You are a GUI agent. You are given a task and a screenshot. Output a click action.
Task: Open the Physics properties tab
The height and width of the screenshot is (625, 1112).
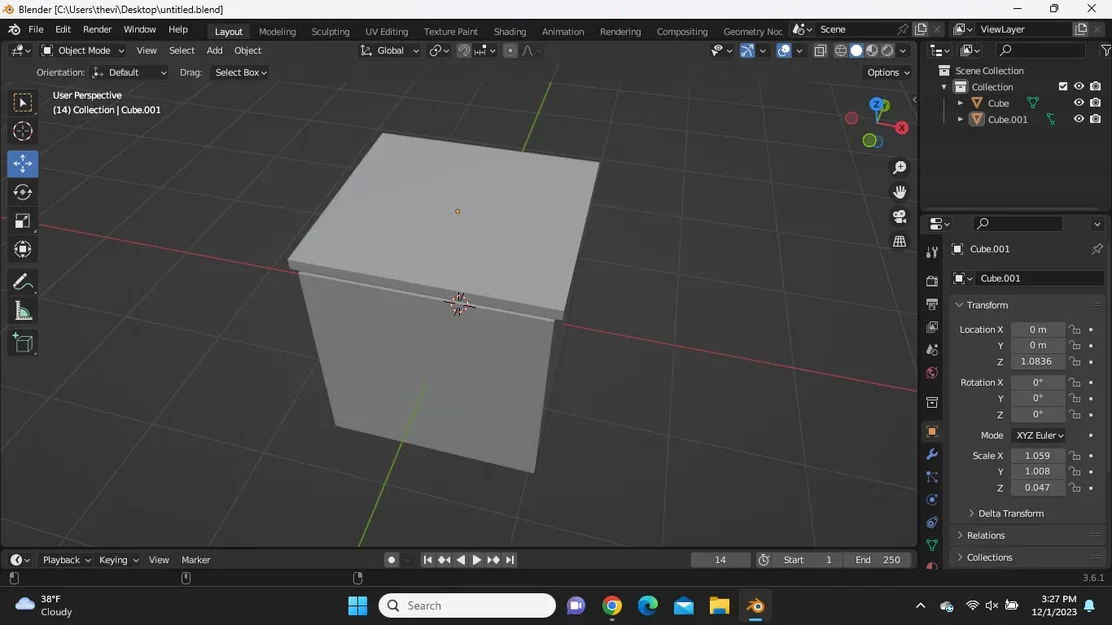click(932, 499)
